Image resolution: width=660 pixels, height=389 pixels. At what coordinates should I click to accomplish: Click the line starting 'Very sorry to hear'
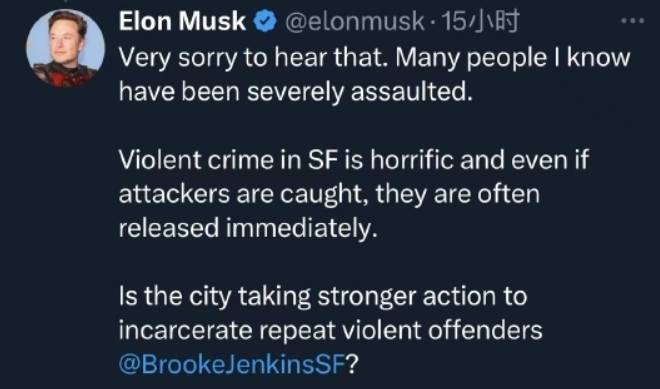click(375, 58)
